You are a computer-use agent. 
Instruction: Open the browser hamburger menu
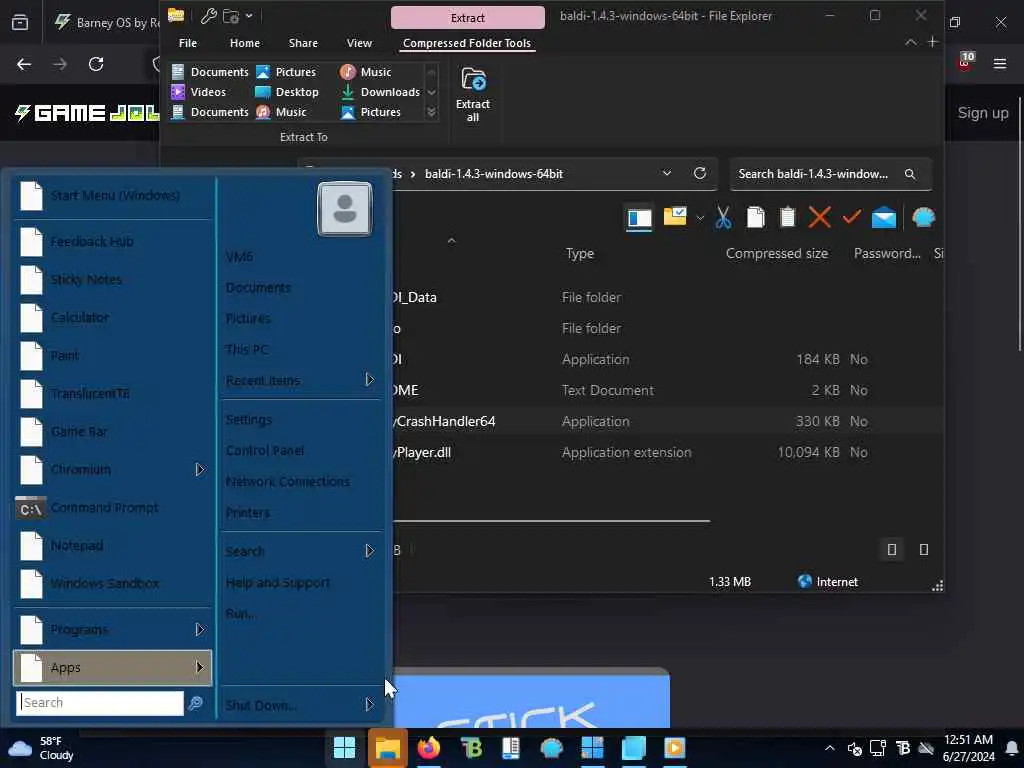point(1000,63)
